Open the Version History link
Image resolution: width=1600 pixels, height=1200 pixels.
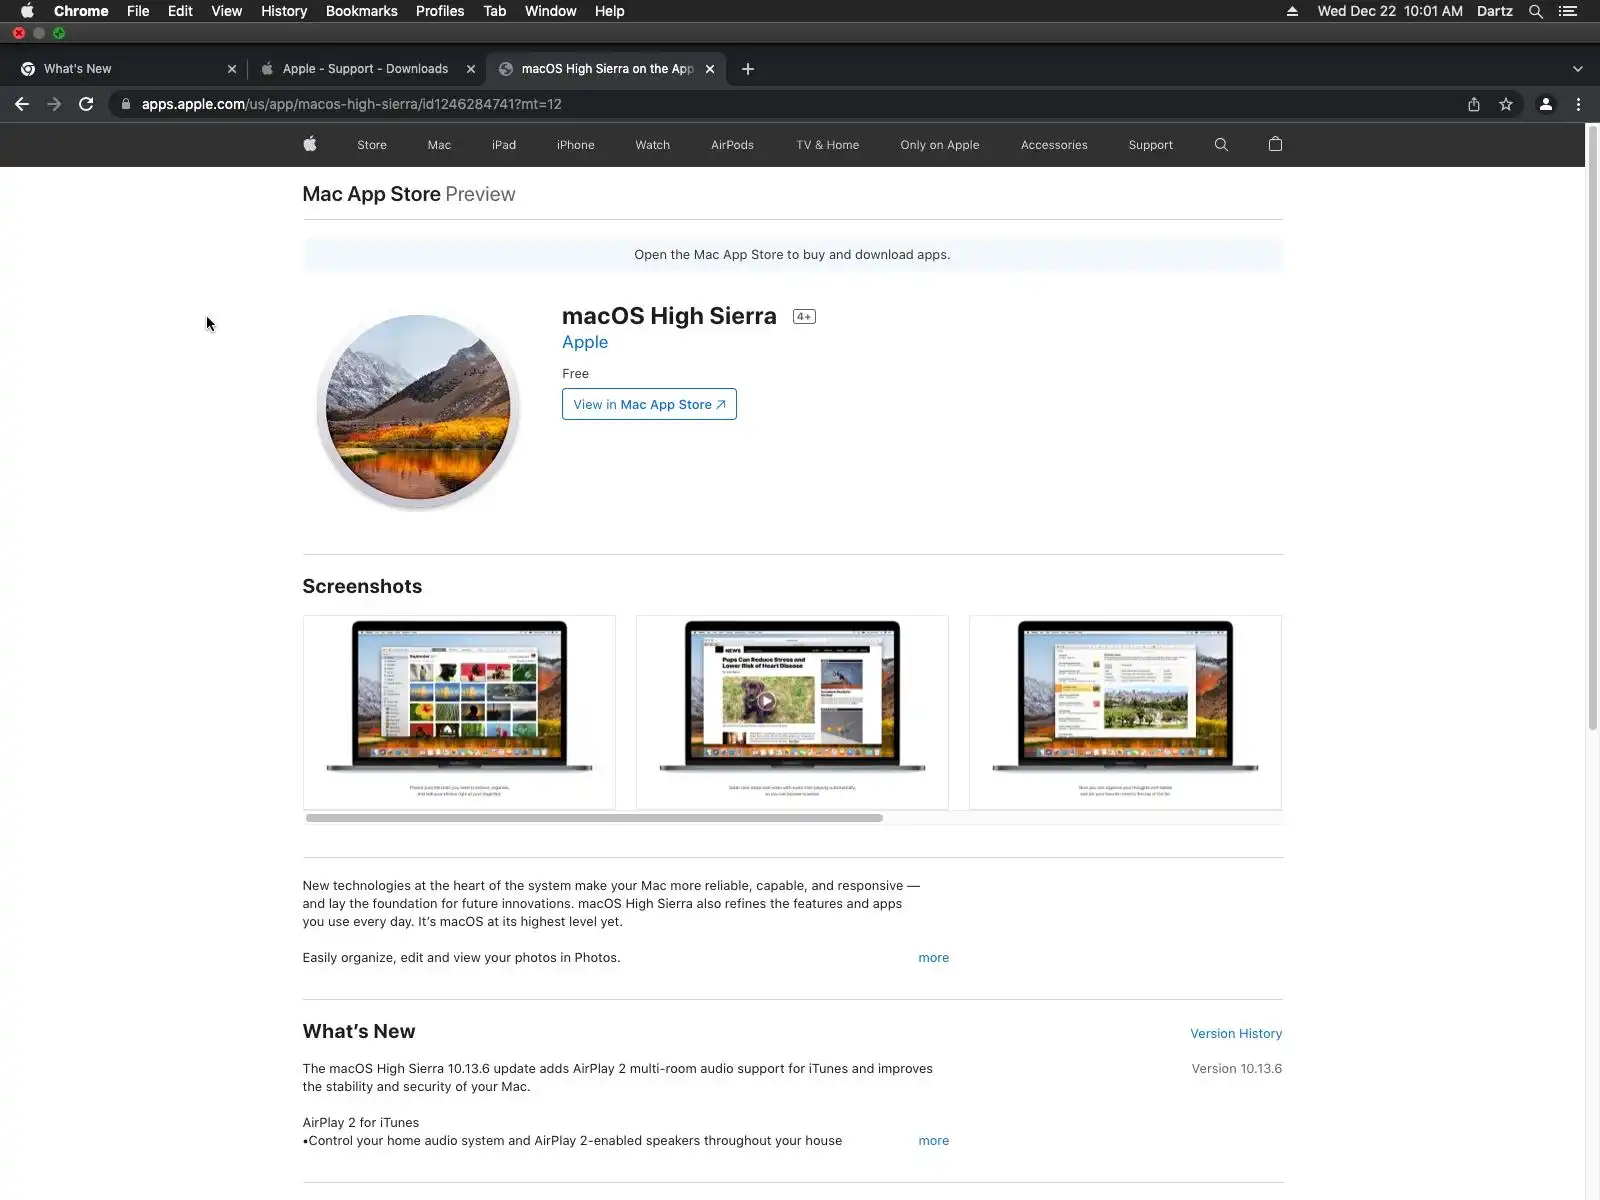pyautogui.click(x=1236, y=1034)
